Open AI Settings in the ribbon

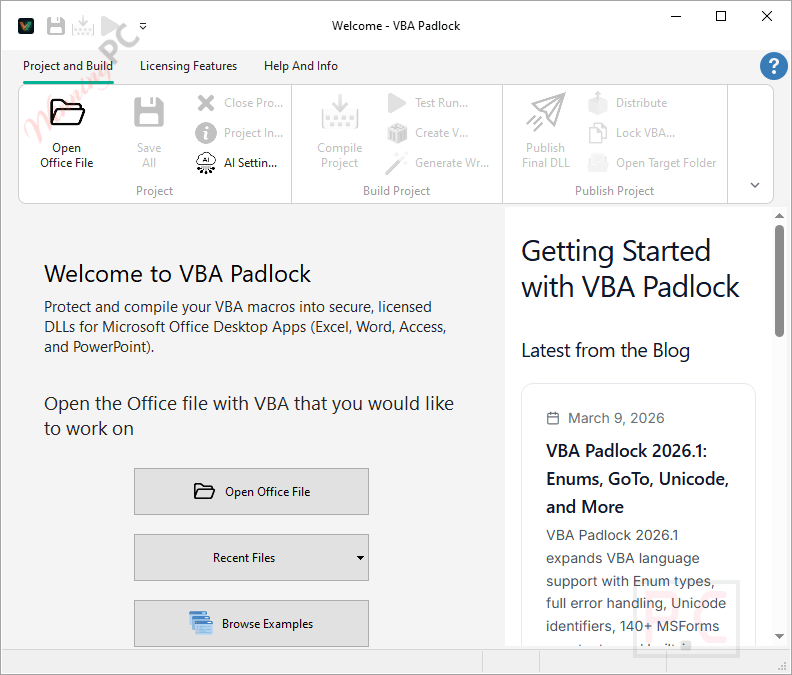click(236, 163)
